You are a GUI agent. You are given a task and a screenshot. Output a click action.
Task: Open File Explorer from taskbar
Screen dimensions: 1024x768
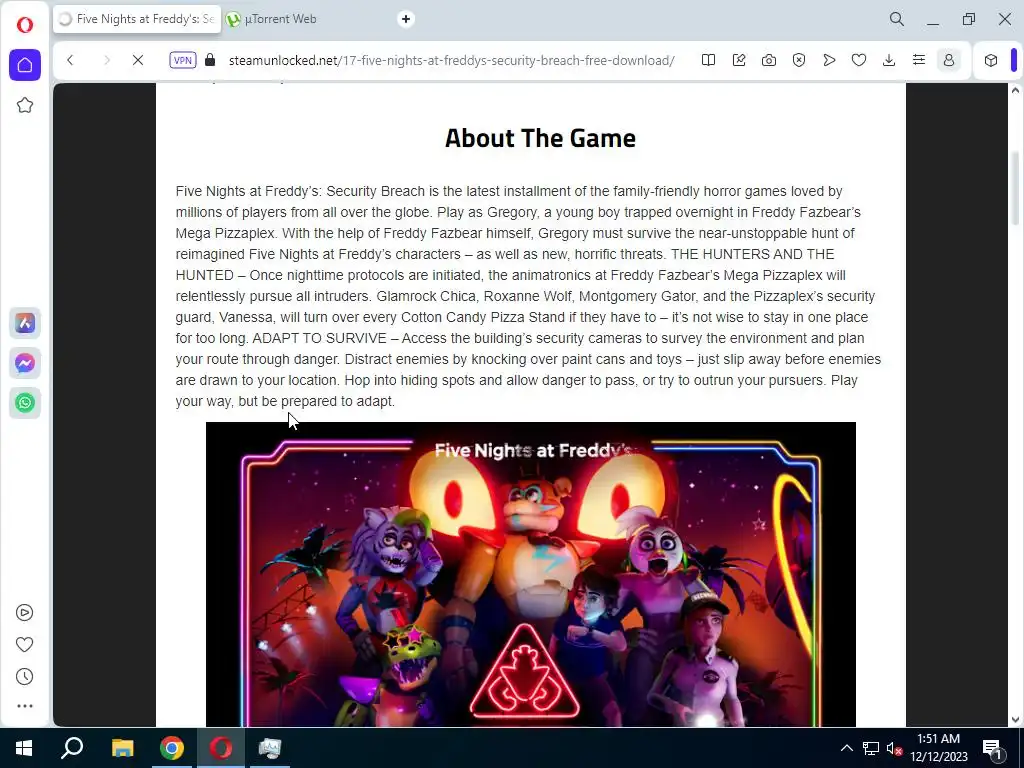coord(122,748)
